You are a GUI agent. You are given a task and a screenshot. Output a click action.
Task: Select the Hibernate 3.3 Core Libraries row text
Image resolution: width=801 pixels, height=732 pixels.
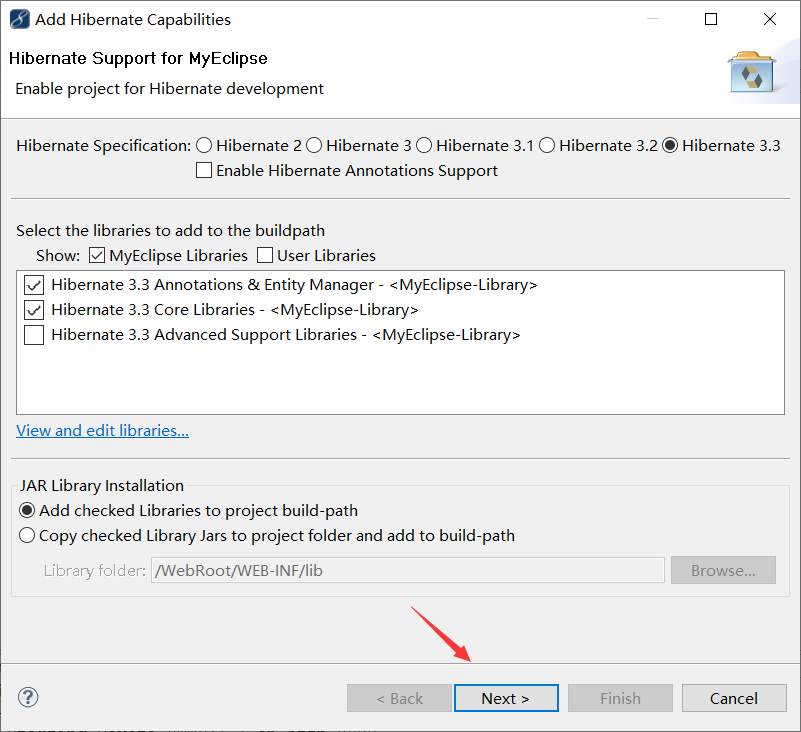click(235, 310)
